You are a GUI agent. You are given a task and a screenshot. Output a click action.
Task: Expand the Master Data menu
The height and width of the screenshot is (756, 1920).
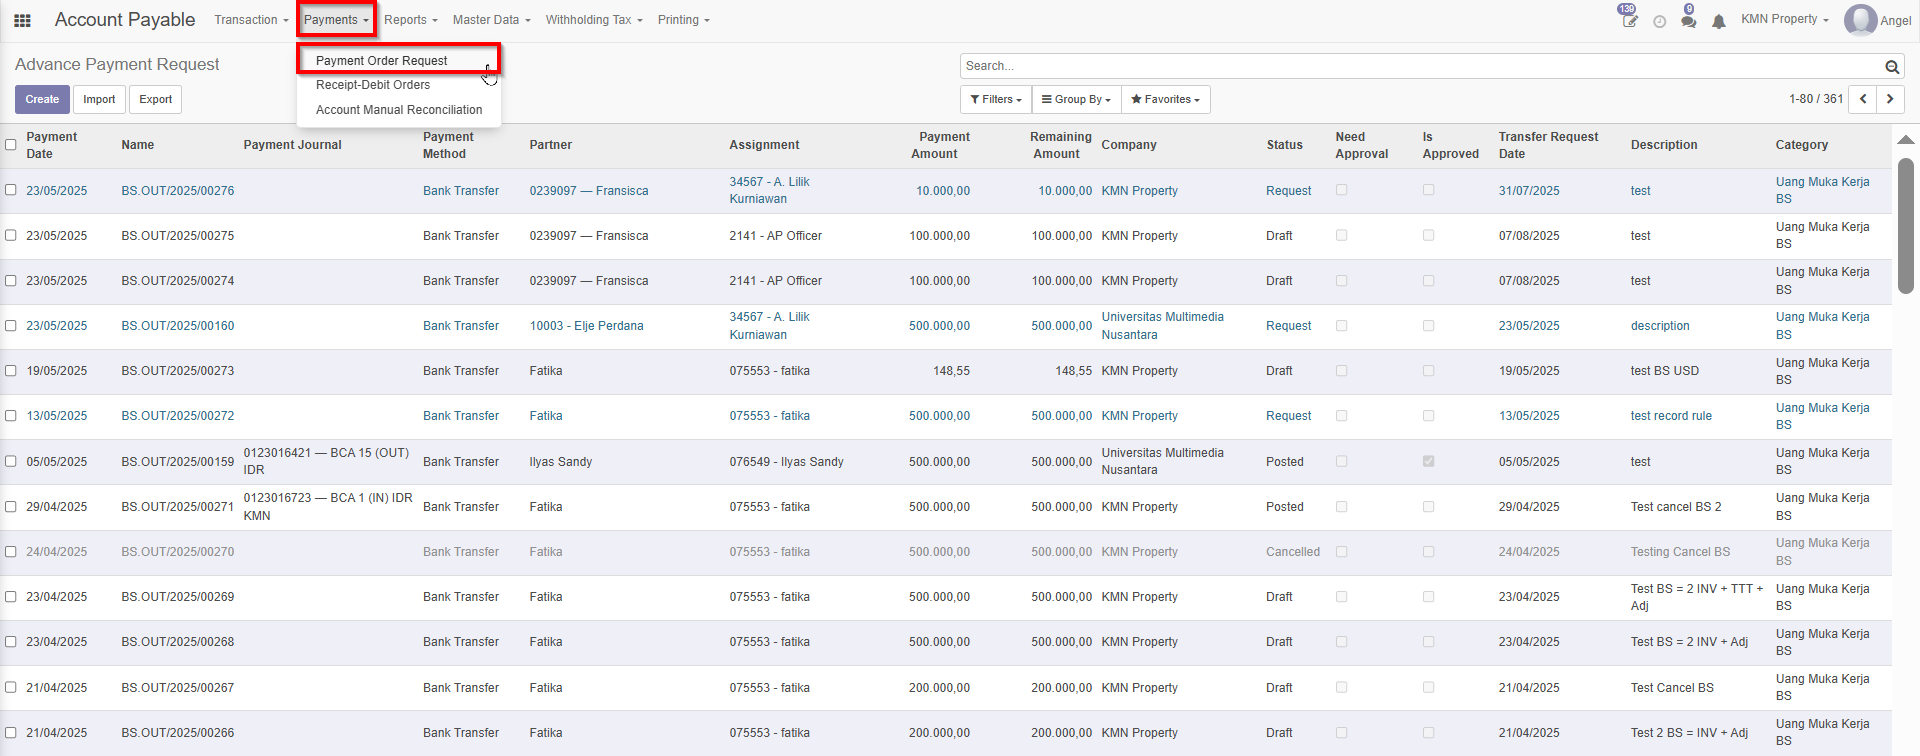point(492,20)
